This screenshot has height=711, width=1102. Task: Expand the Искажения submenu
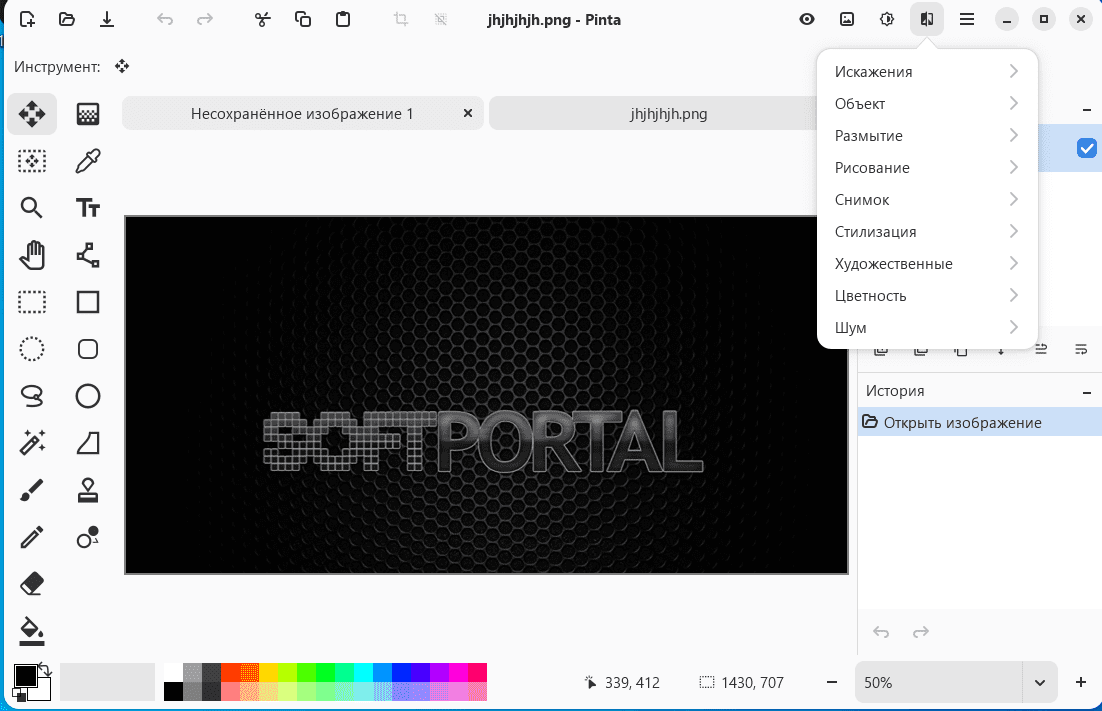927,72
